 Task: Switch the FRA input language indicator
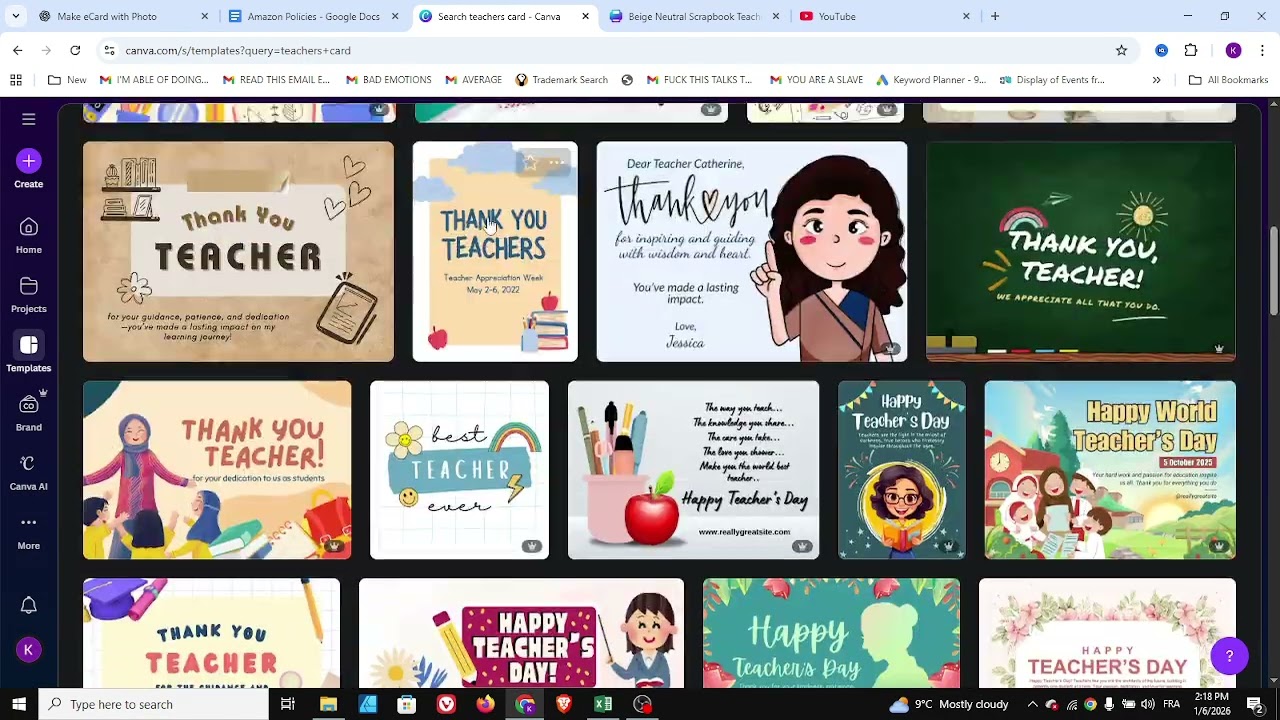(x=1171, y=704)
